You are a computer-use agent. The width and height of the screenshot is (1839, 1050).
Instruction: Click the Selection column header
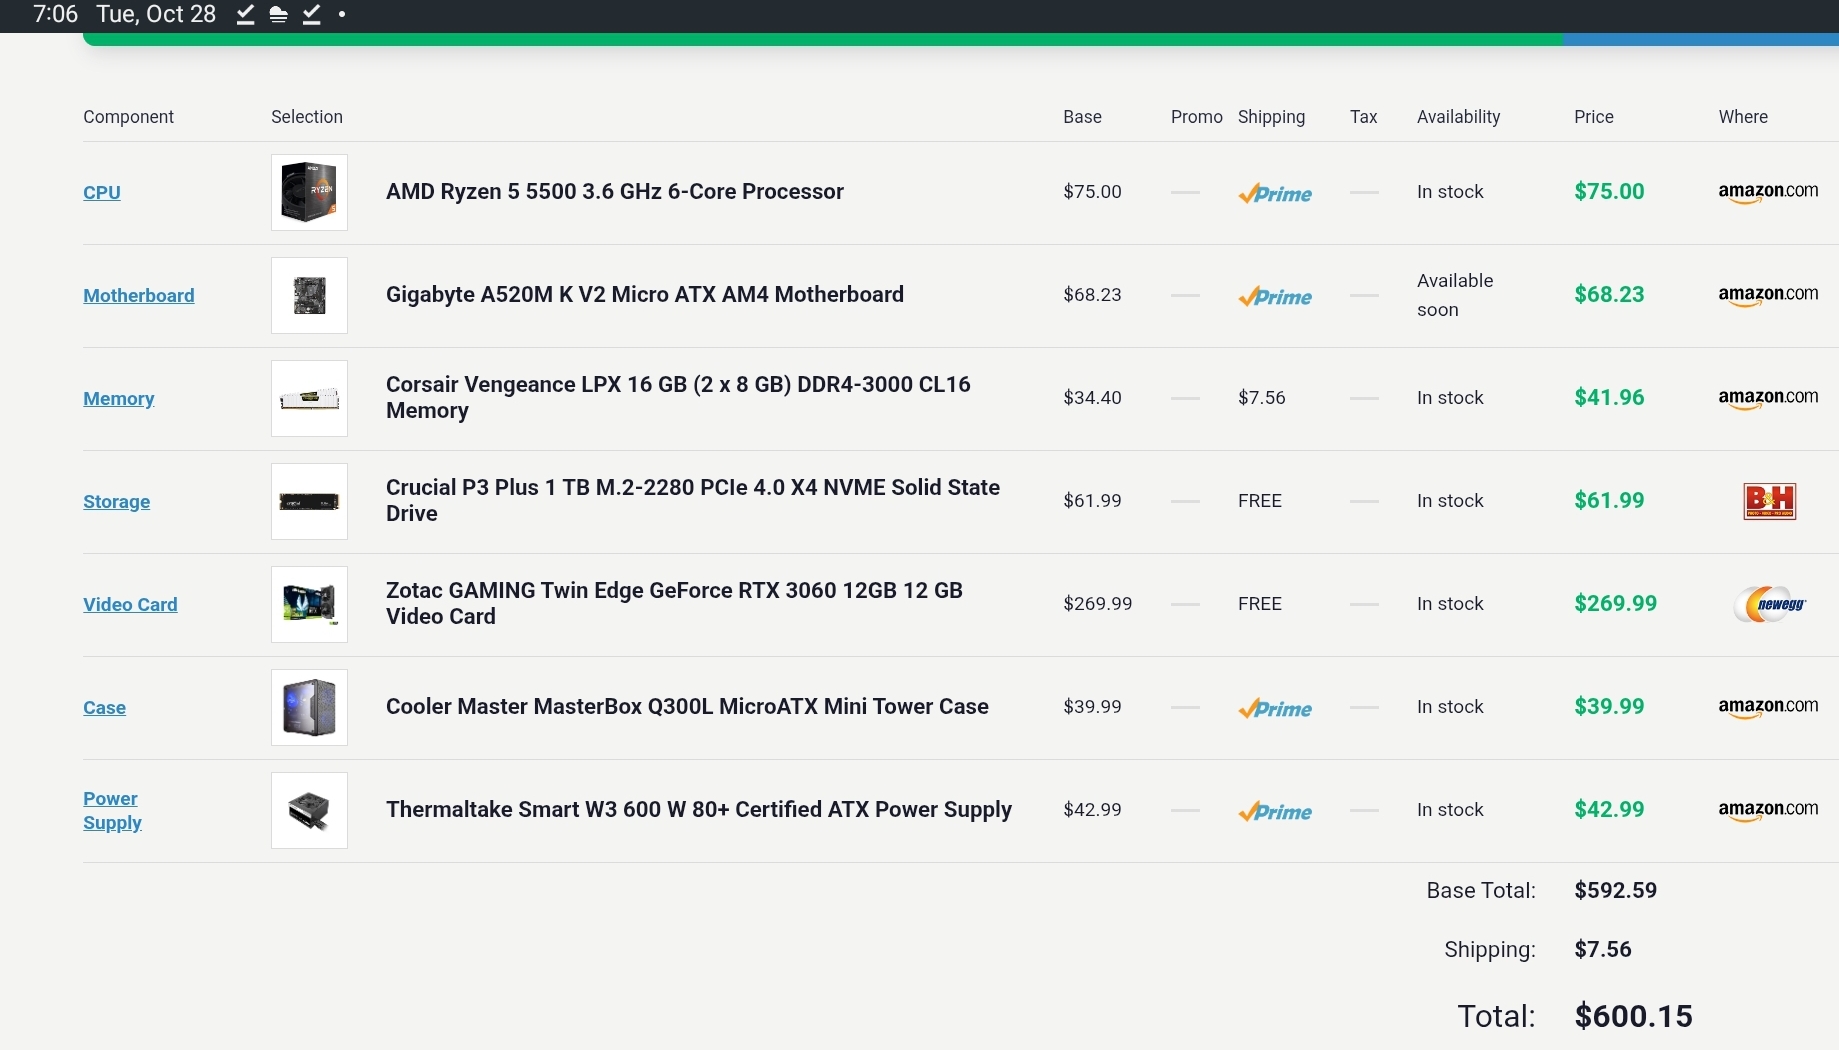(x=307, y=117)
